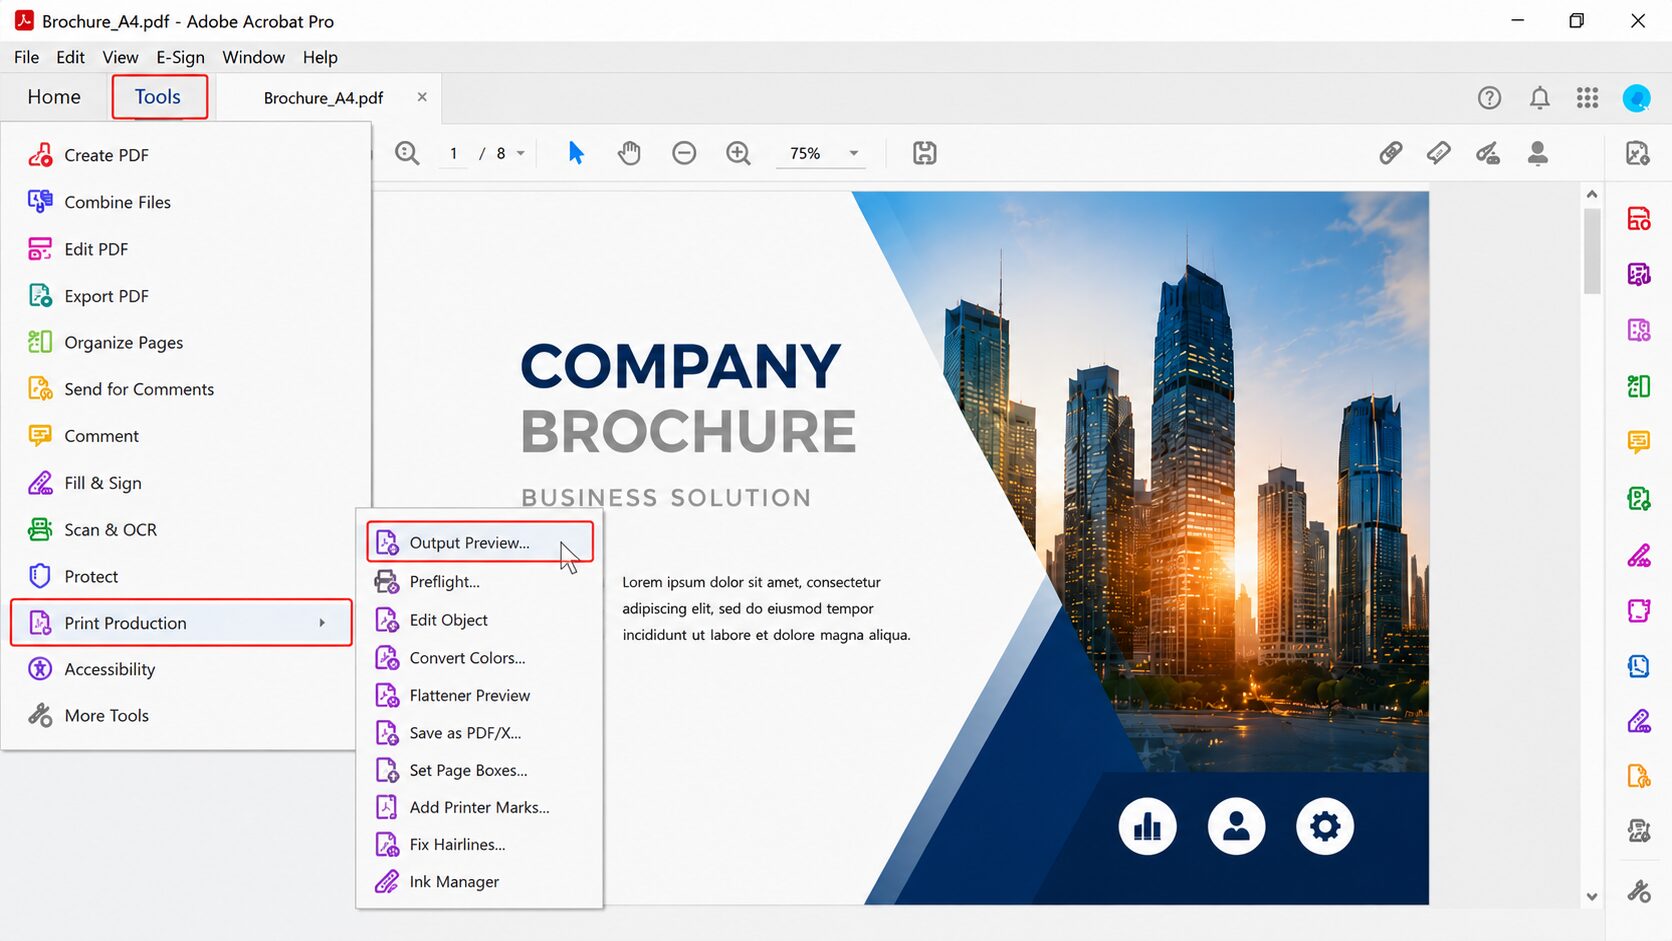Click the vertical scrollbar down arrow

click(1592, 897)
